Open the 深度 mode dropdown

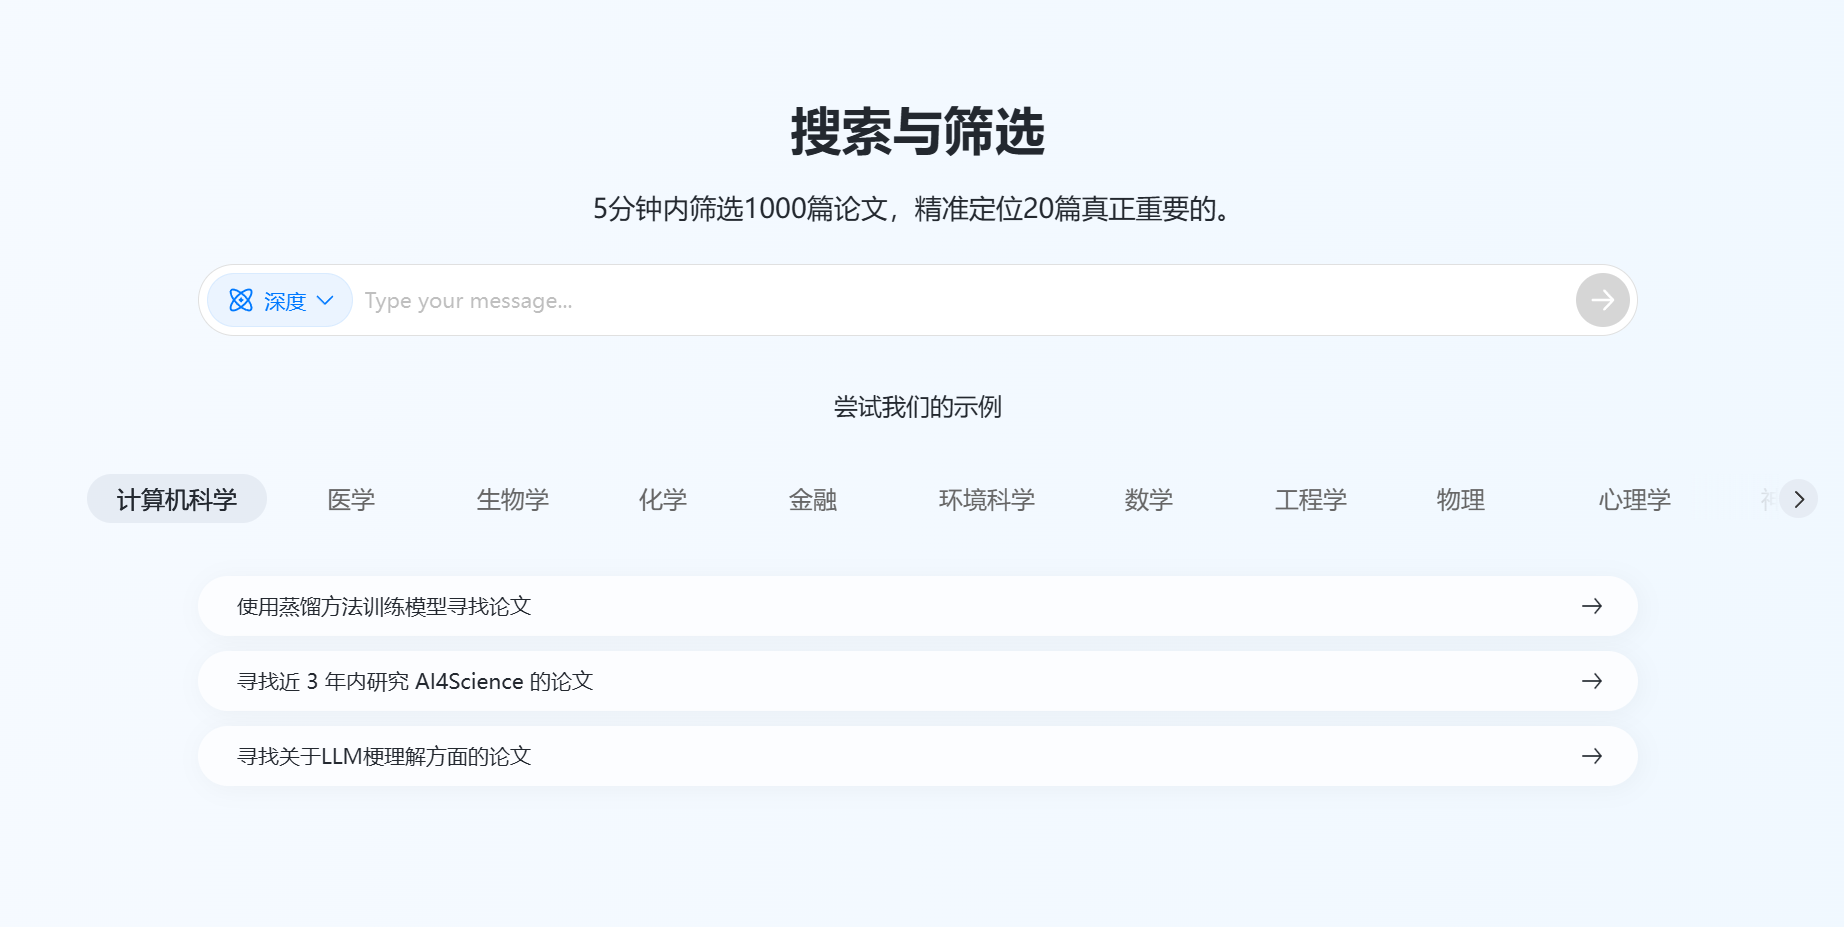[x=280, y=300]
